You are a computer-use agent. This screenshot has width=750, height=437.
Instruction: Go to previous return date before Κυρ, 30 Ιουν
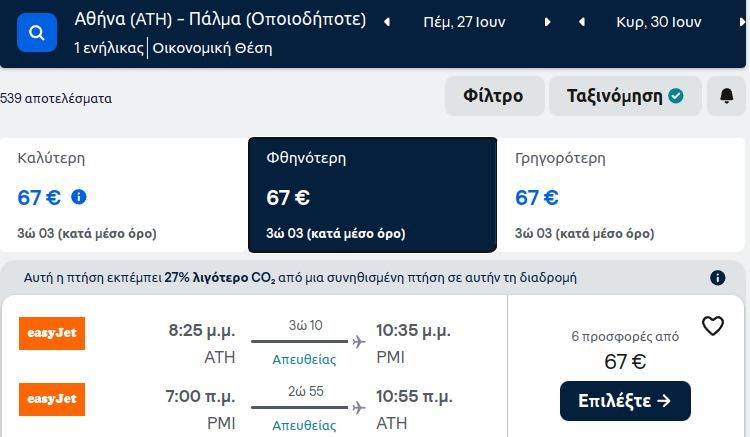[x=582, y=22]
